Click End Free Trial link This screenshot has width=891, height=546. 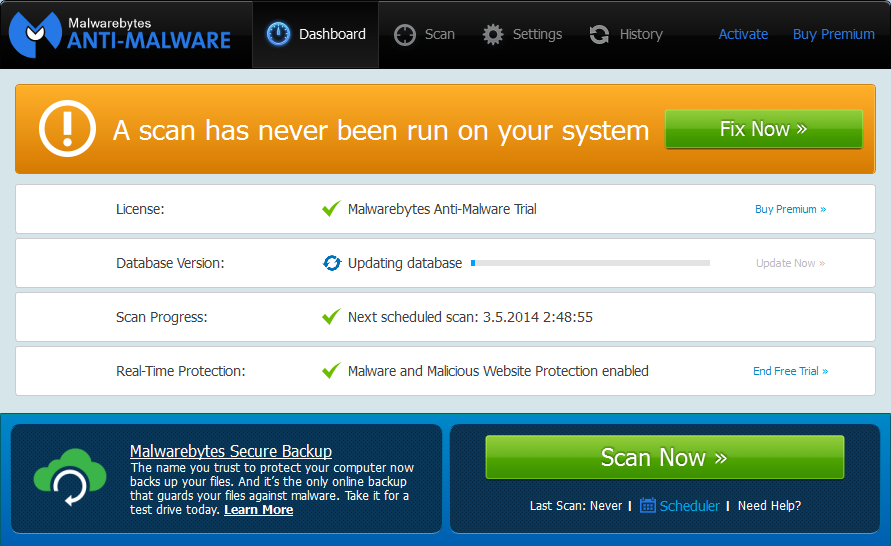[x=790, y=371]
